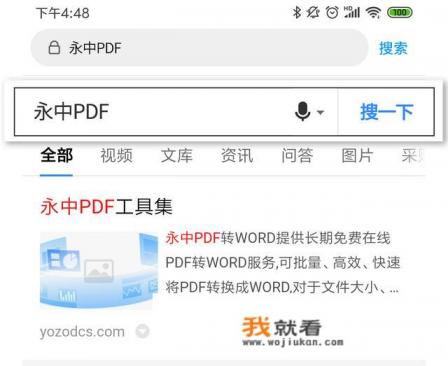This screenshot has width=448, height=366.
Task: Tap the HD signal strength icon
Action: tap(352, 12)
